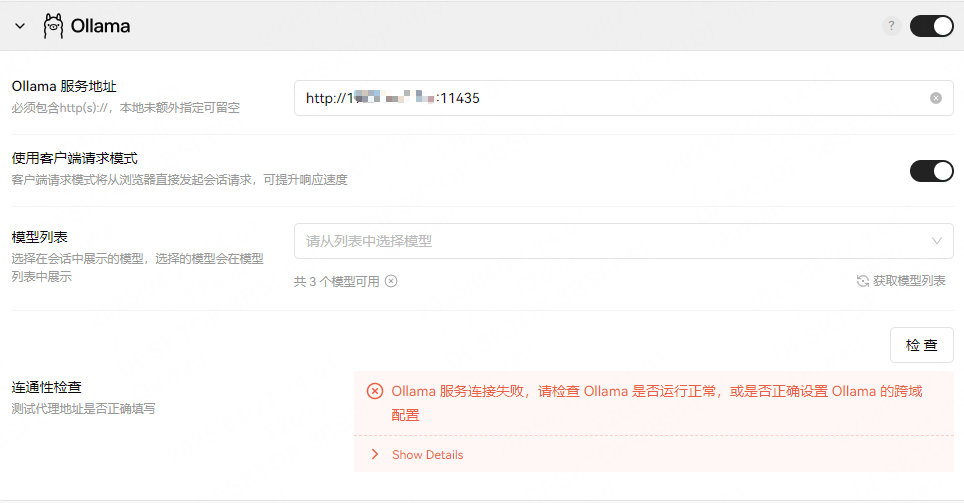Open the Ollama help question mark

click(891, 26)
